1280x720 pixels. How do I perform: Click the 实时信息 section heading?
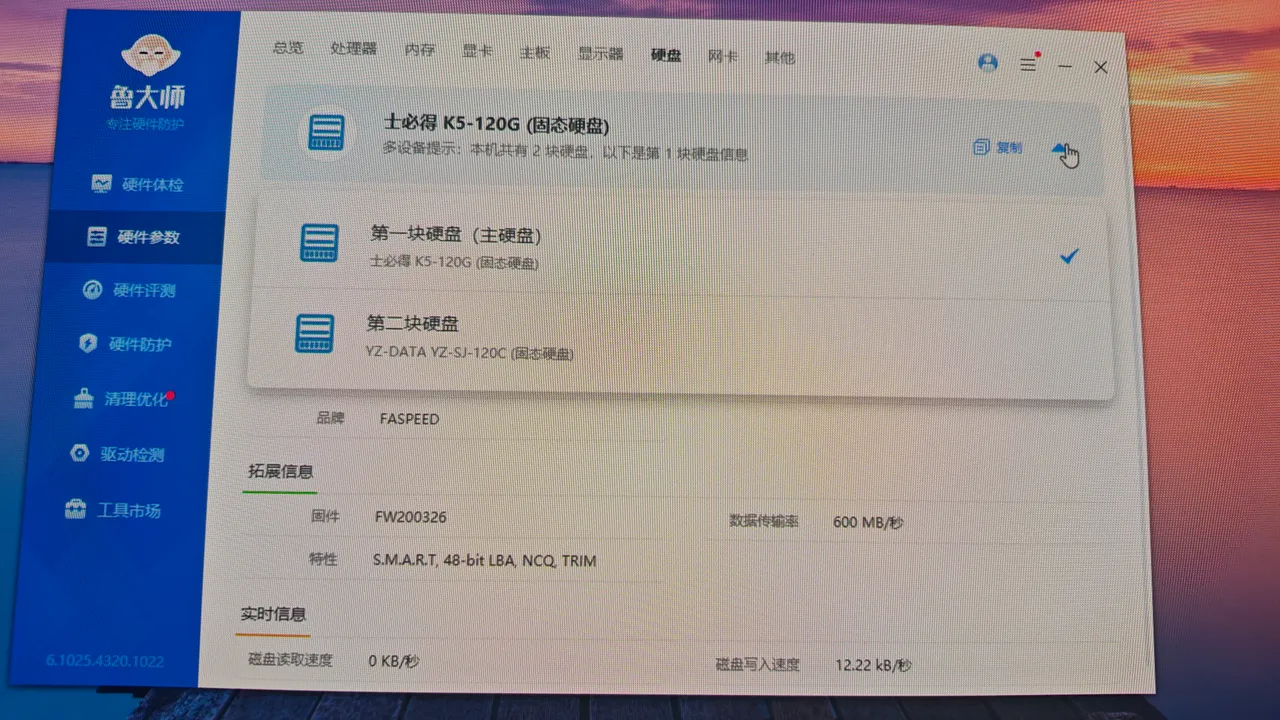coord(273,613)
